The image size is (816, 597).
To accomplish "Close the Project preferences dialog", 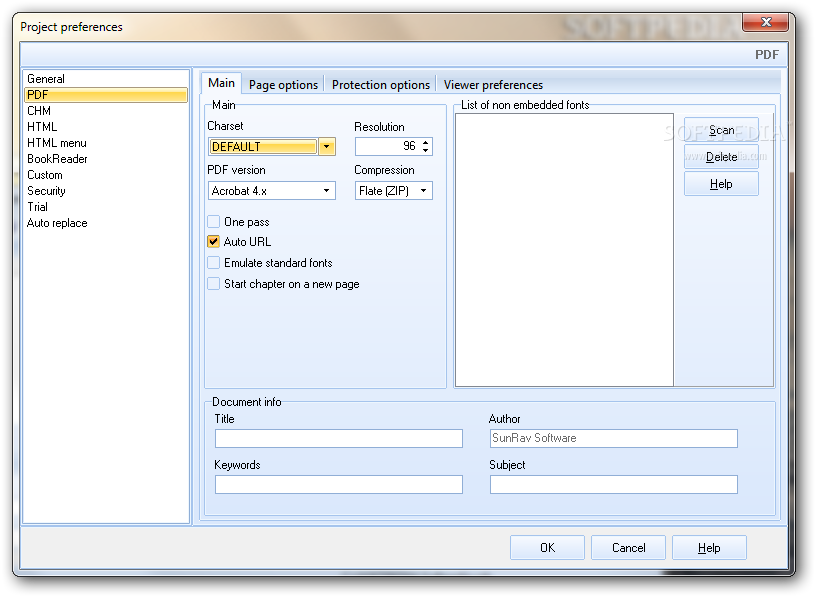I will tap(765, 22).
